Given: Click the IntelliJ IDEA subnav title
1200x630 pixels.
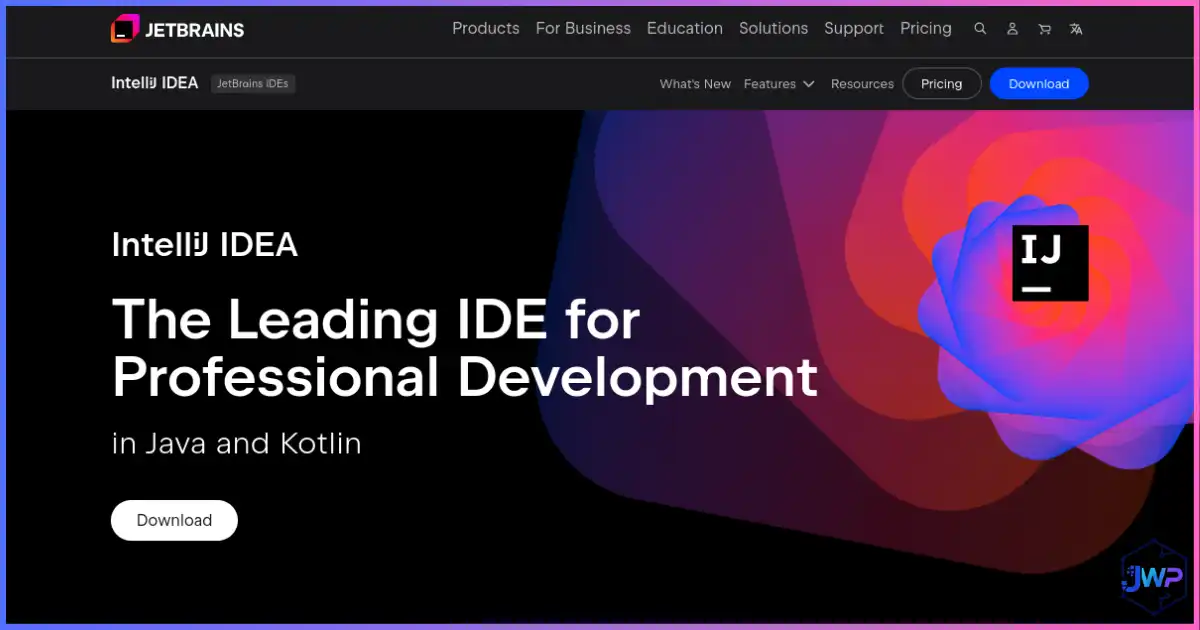Looking at the screenshot, I should [x=155, y=83].
